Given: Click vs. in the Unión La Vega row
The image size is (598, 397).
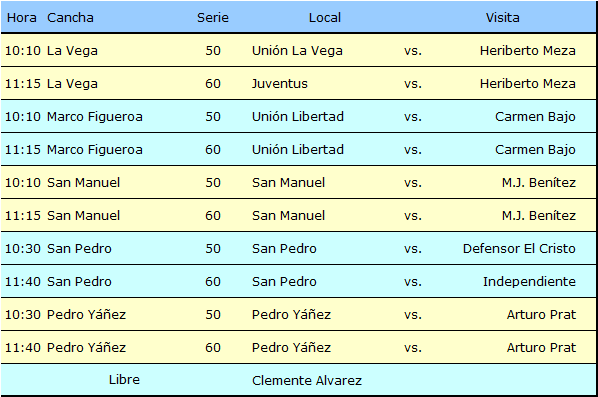Looking at the screenshot, I should tap(413, 51).
